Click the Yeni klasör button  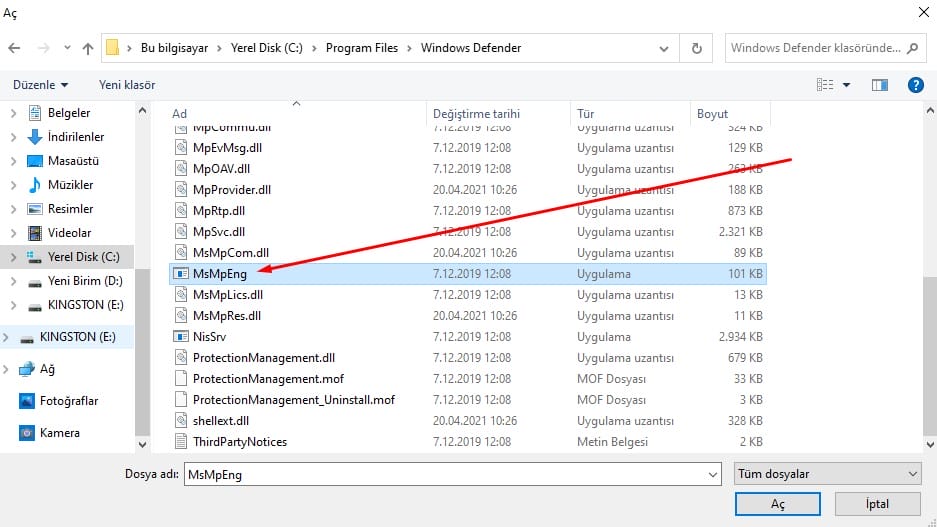129,85
